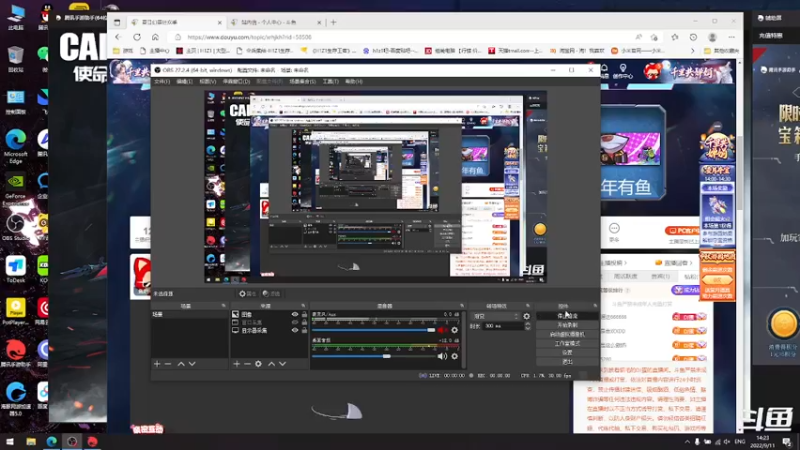Viewport: 800px width, 450px height.
Task: Remove the selected scene with the minus icon
Action: pyautogui.click(x=168, y=364)
